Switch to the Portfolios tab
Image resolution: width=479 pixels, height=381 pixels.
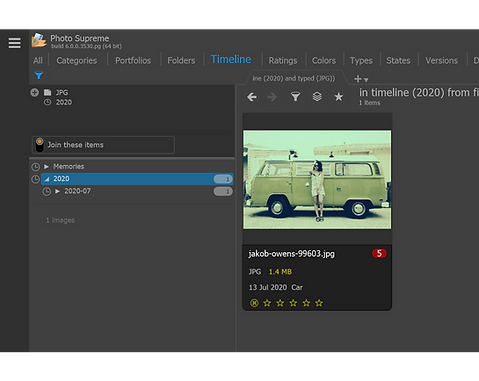click(133, 60)
